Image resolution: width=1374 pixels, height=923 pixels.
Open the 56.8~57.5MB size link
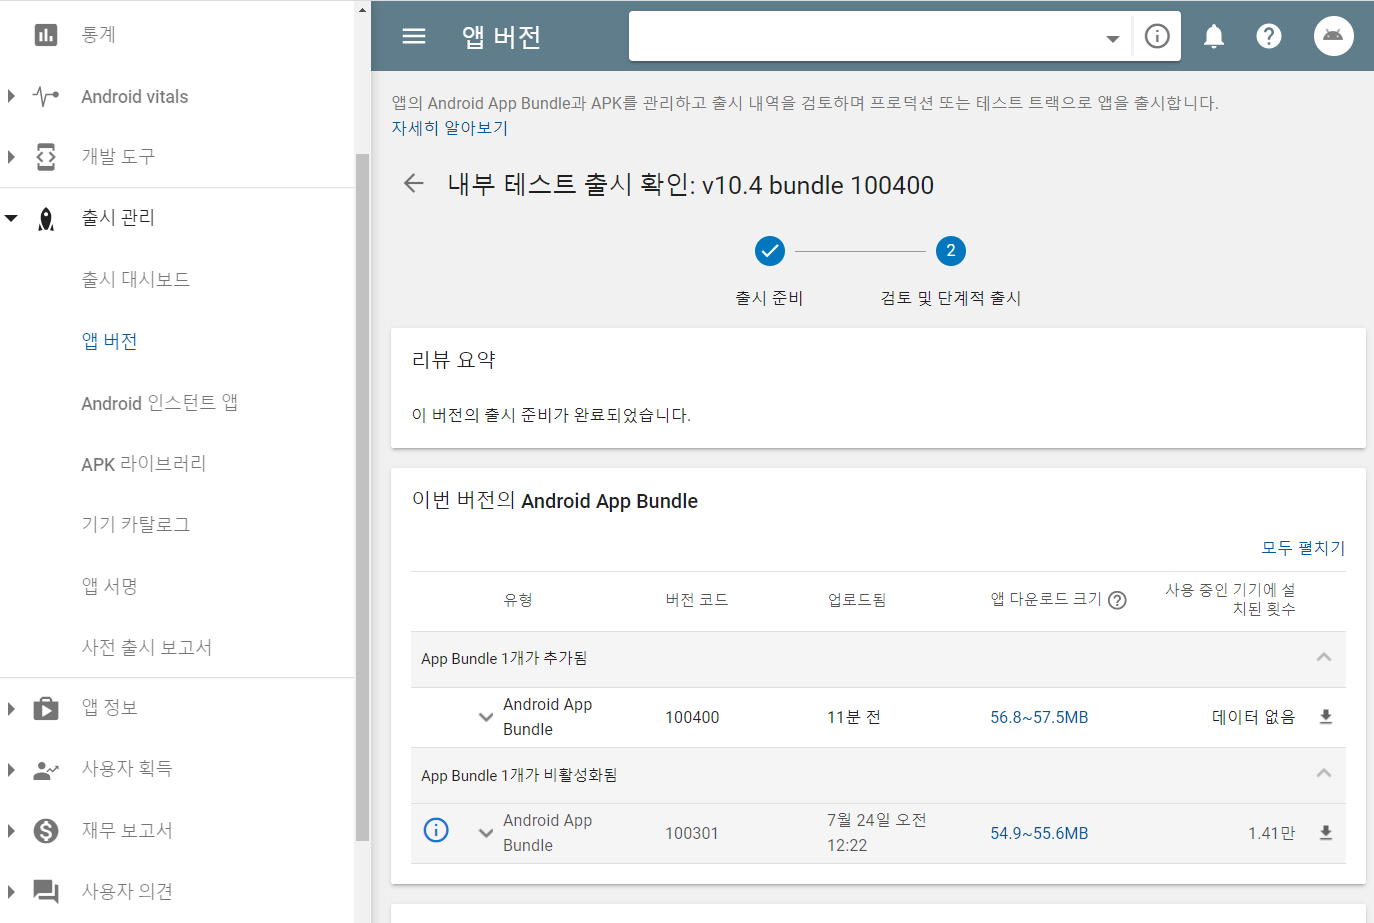(x=1039, y=717)
